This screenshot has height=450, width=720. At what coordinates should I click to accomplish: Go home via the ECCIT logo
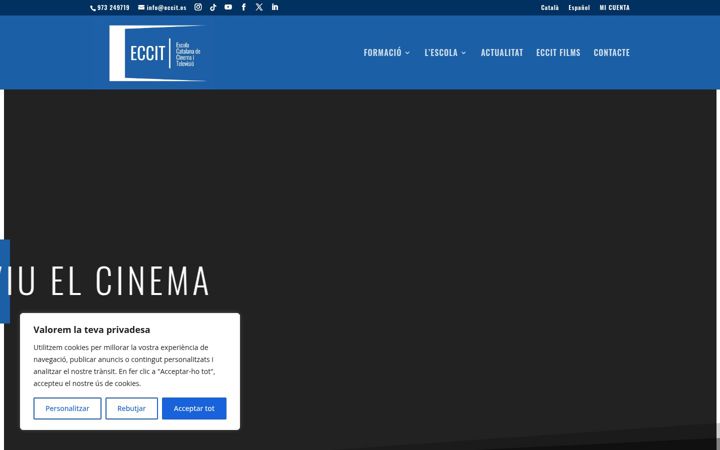tap(158, 53)
